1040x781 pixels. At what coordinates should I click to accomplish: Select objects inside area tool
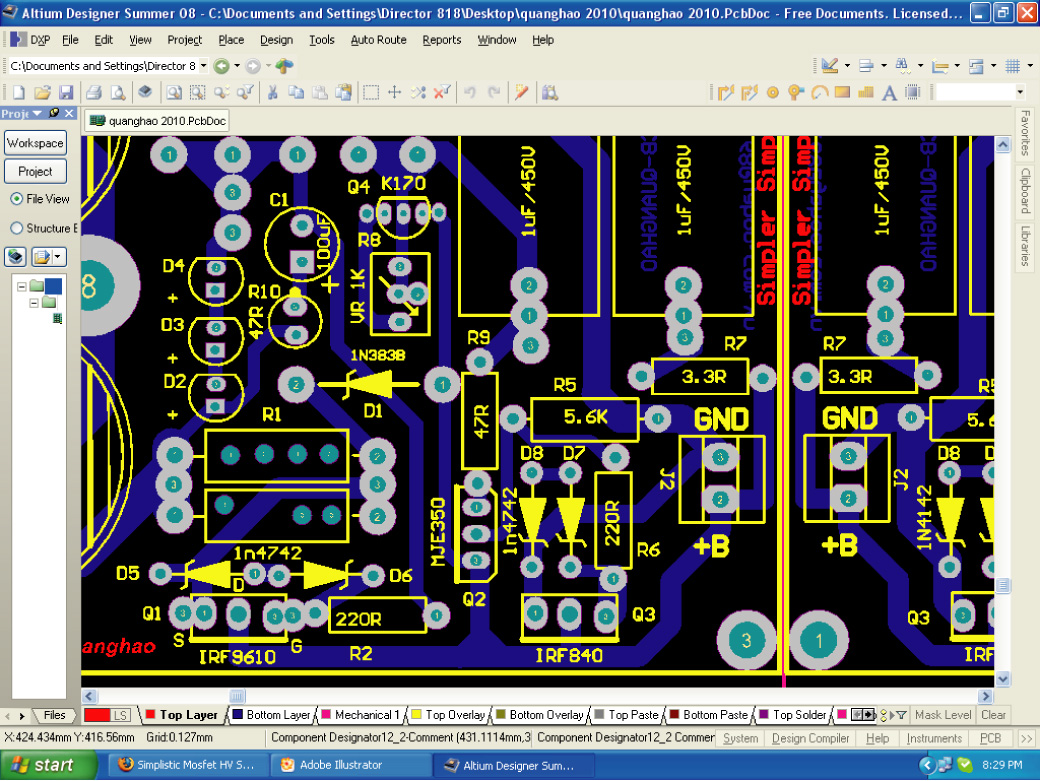[371, 93]
